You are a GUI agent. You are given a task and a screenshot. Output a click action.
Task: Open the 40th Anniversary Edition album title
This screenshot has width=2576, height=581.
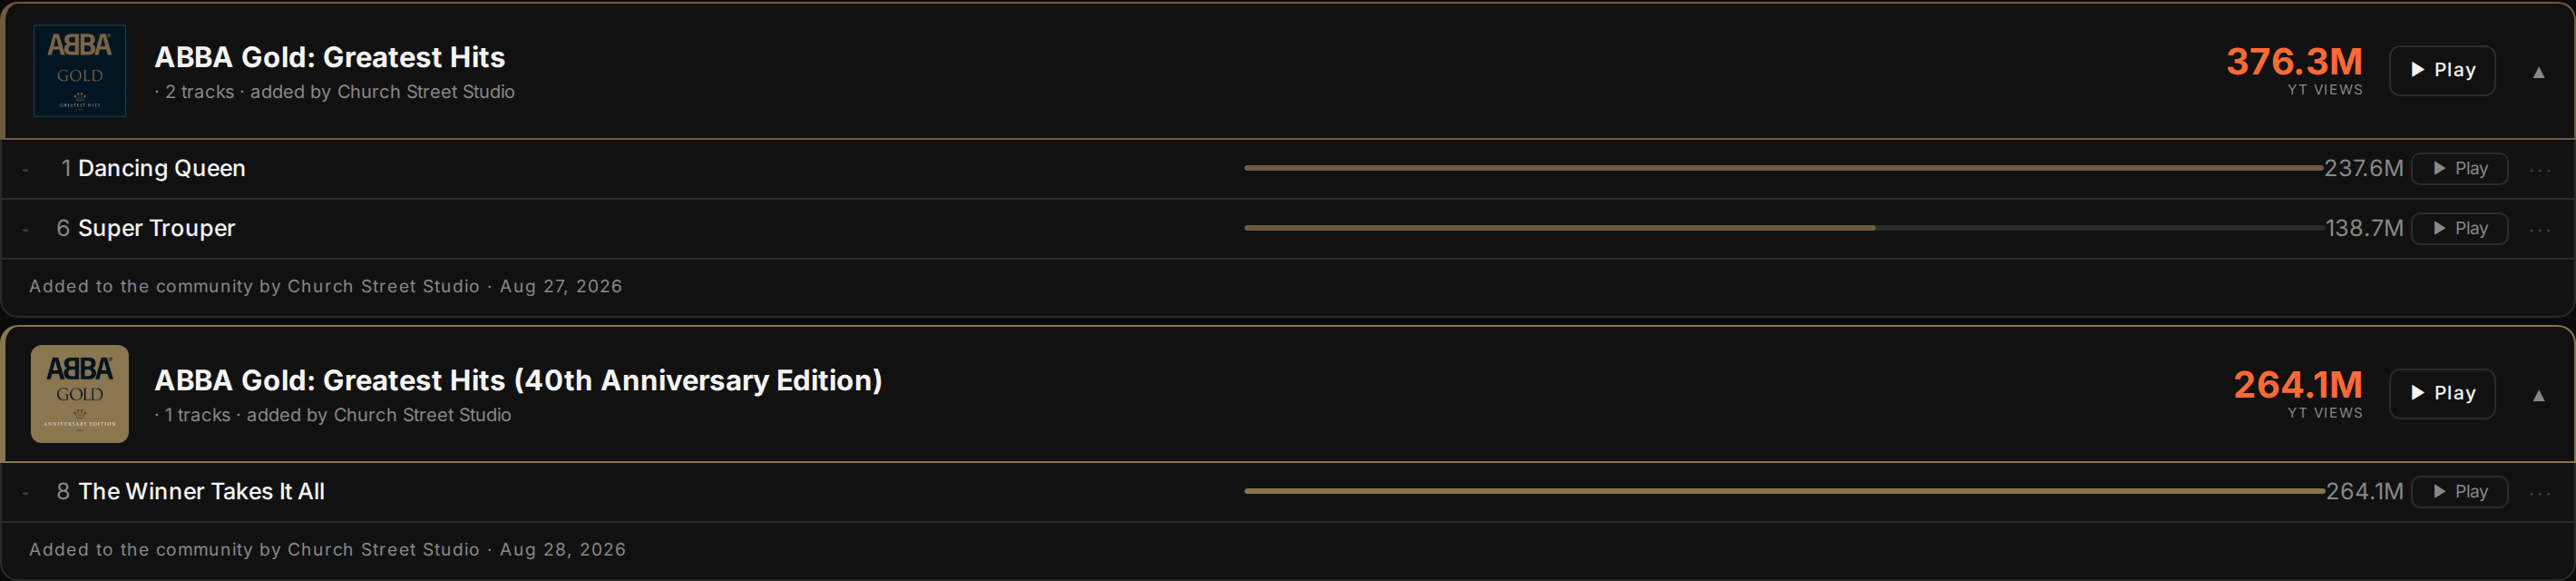click(x=518, y=380)
